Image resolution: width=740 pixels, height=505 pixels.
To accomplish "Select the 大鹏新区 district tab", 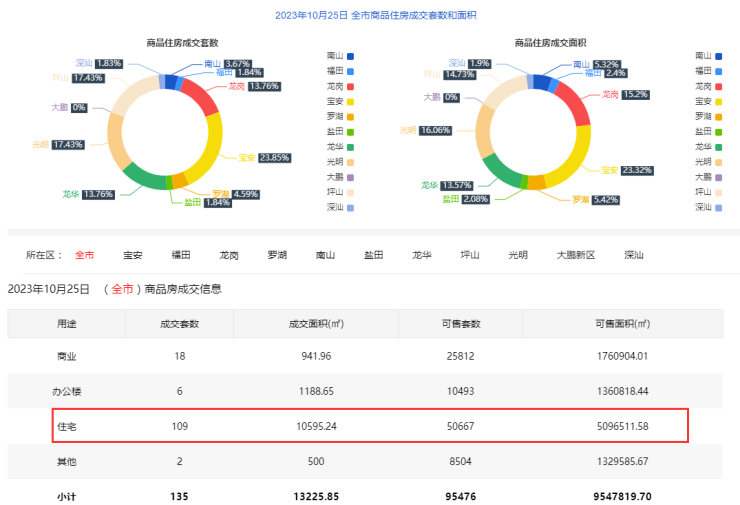I will click(x=576, y=255).
